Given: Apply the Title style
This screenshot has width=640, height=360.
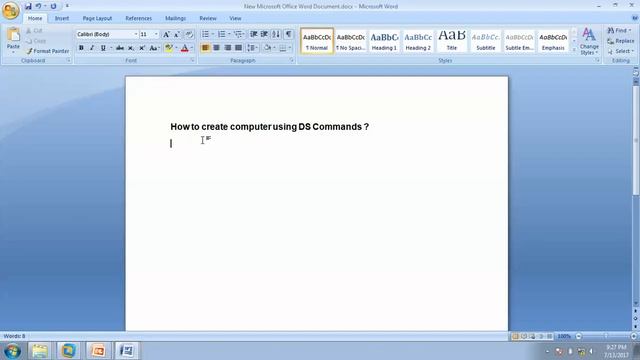Looking at the screenshot, I should 452,41.
